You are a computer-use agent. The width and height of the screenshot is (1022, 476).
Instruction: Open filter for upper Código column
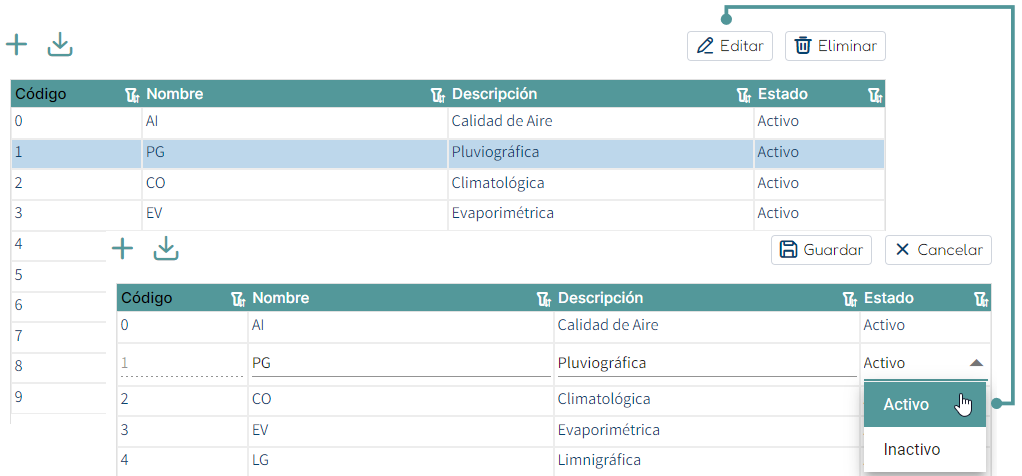click(x=132, y=95)
